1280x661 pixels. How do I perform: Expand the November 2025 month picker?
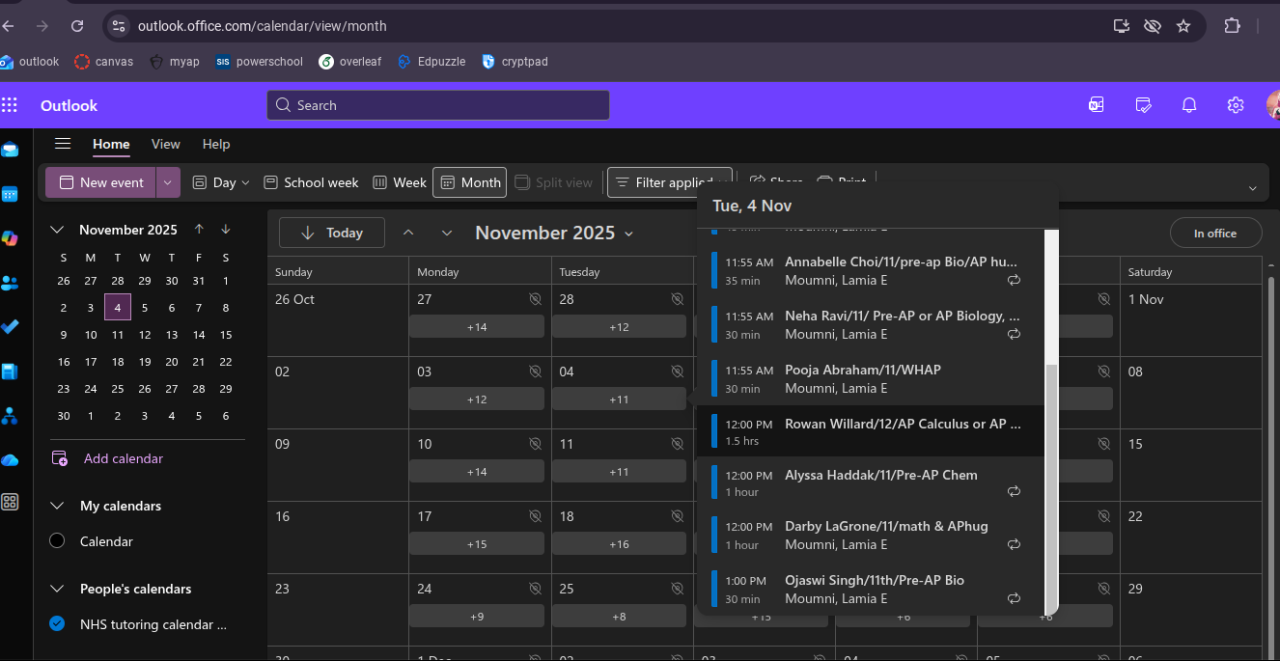(x=554, y=233)
